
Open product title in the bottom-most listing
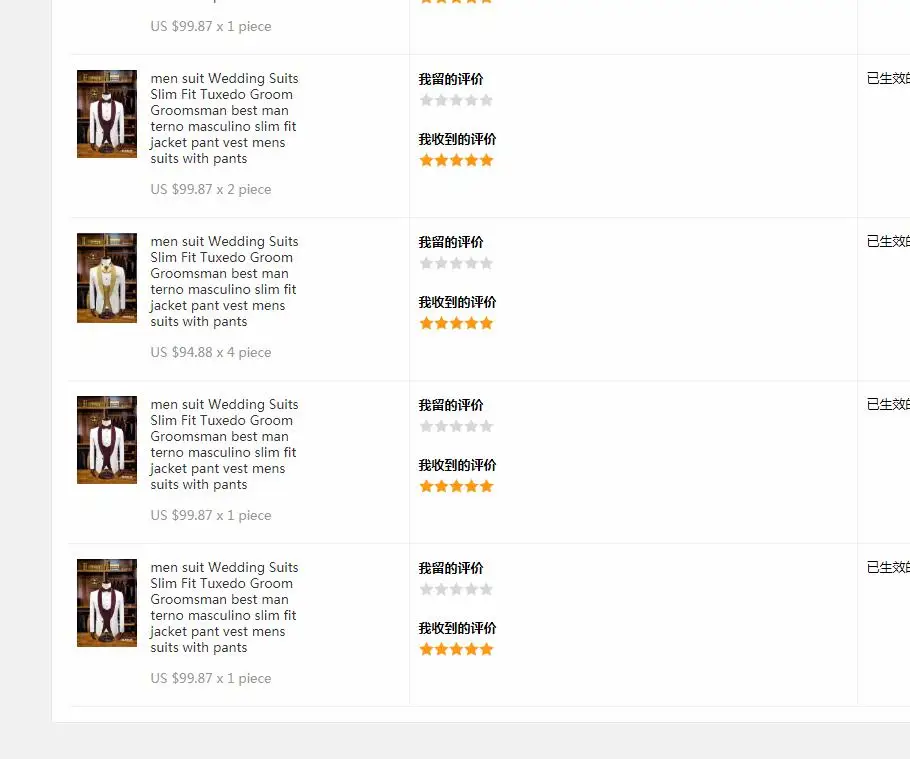click(x=224, y=608)
